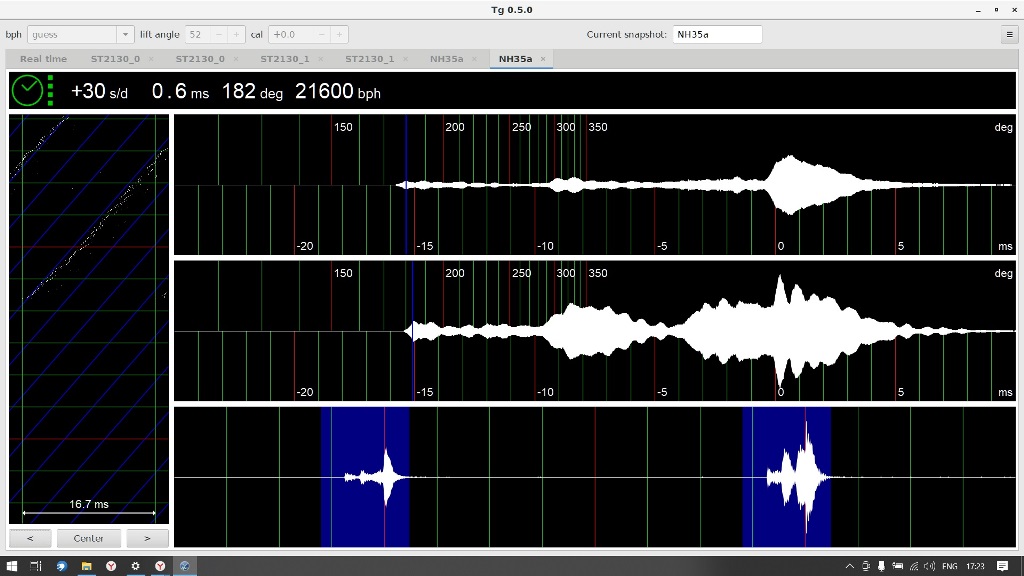The width and height of the screenshot is (1024, 576).
Task: Decrease the lift angle with minus
Action: 219,34
